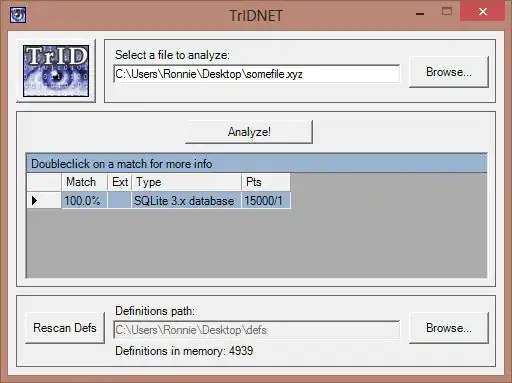Minimize the TrIDNET window
This screenshot has height=383, width=512.
tap(420, 13)
